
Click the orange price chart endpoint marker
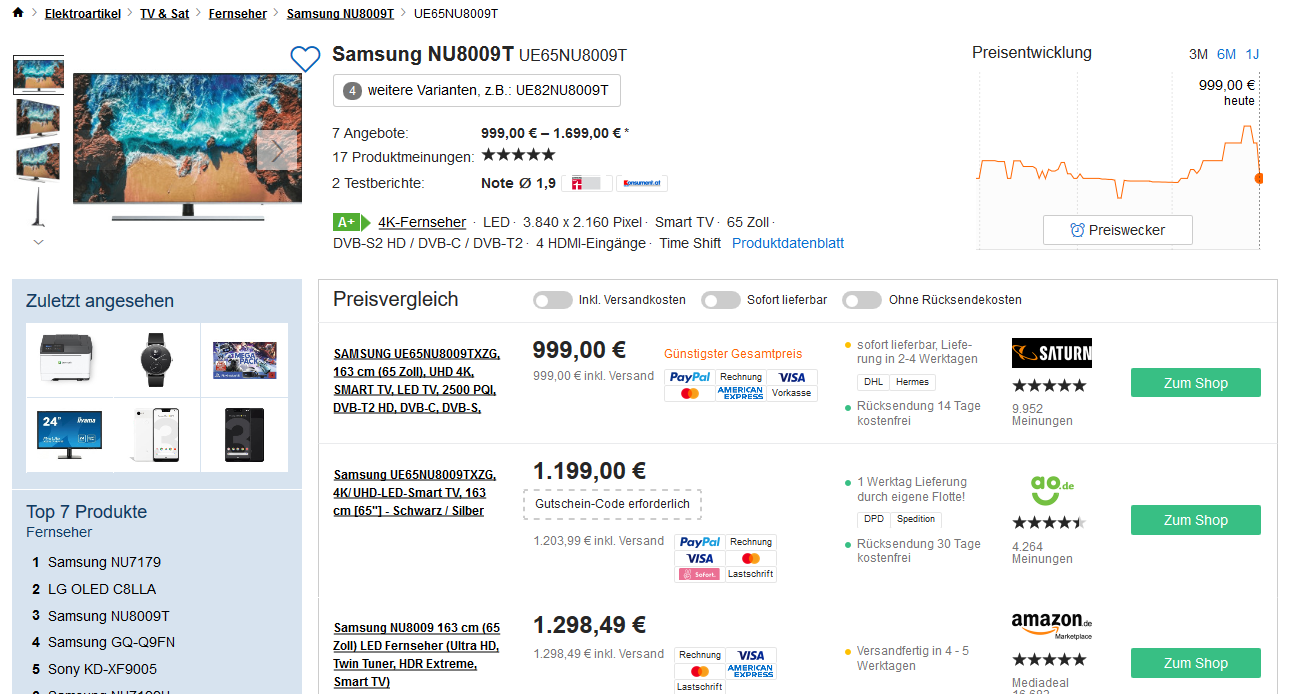point(1259,178)
